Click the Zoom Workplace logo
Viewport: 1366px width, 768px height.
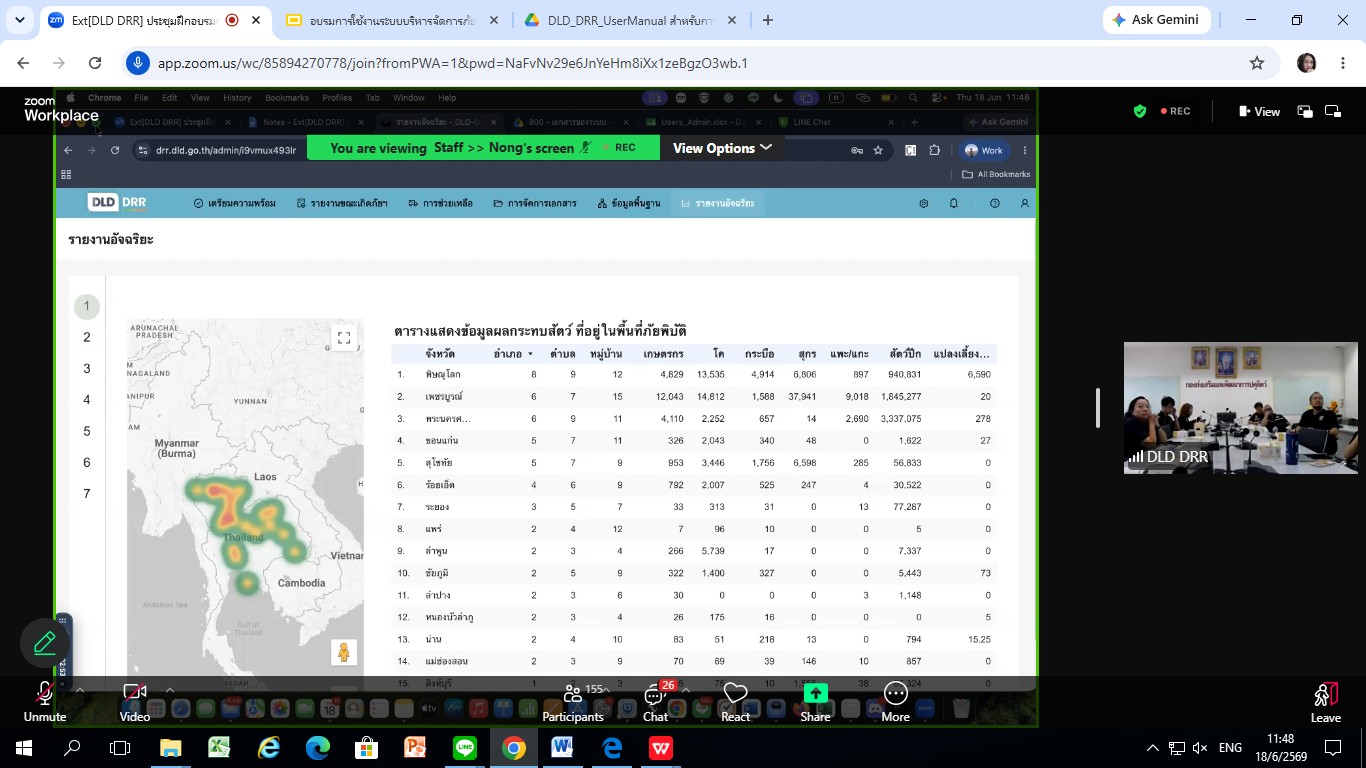61,110
